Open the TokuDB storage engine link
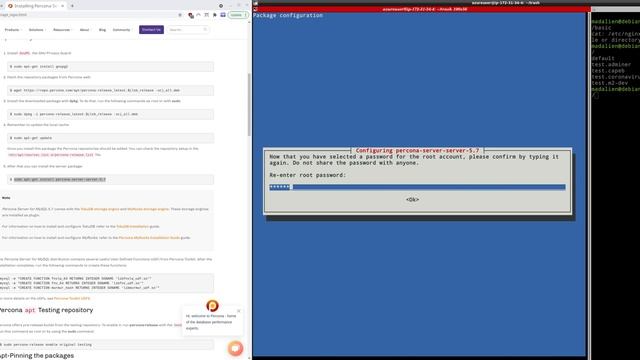The image size is (640, 360). (x=100, y=209)
